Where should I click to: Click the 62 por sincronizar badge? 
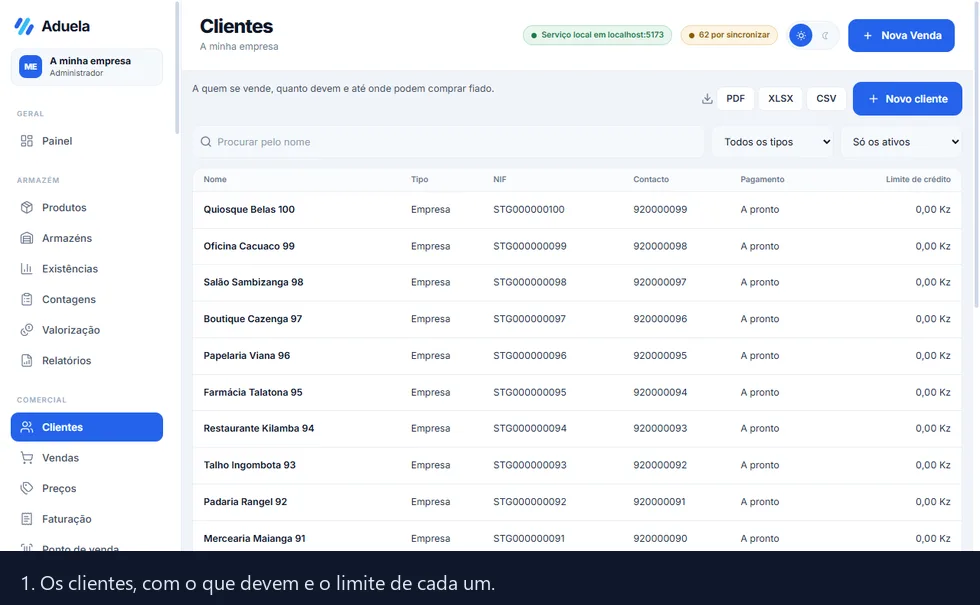729,35
